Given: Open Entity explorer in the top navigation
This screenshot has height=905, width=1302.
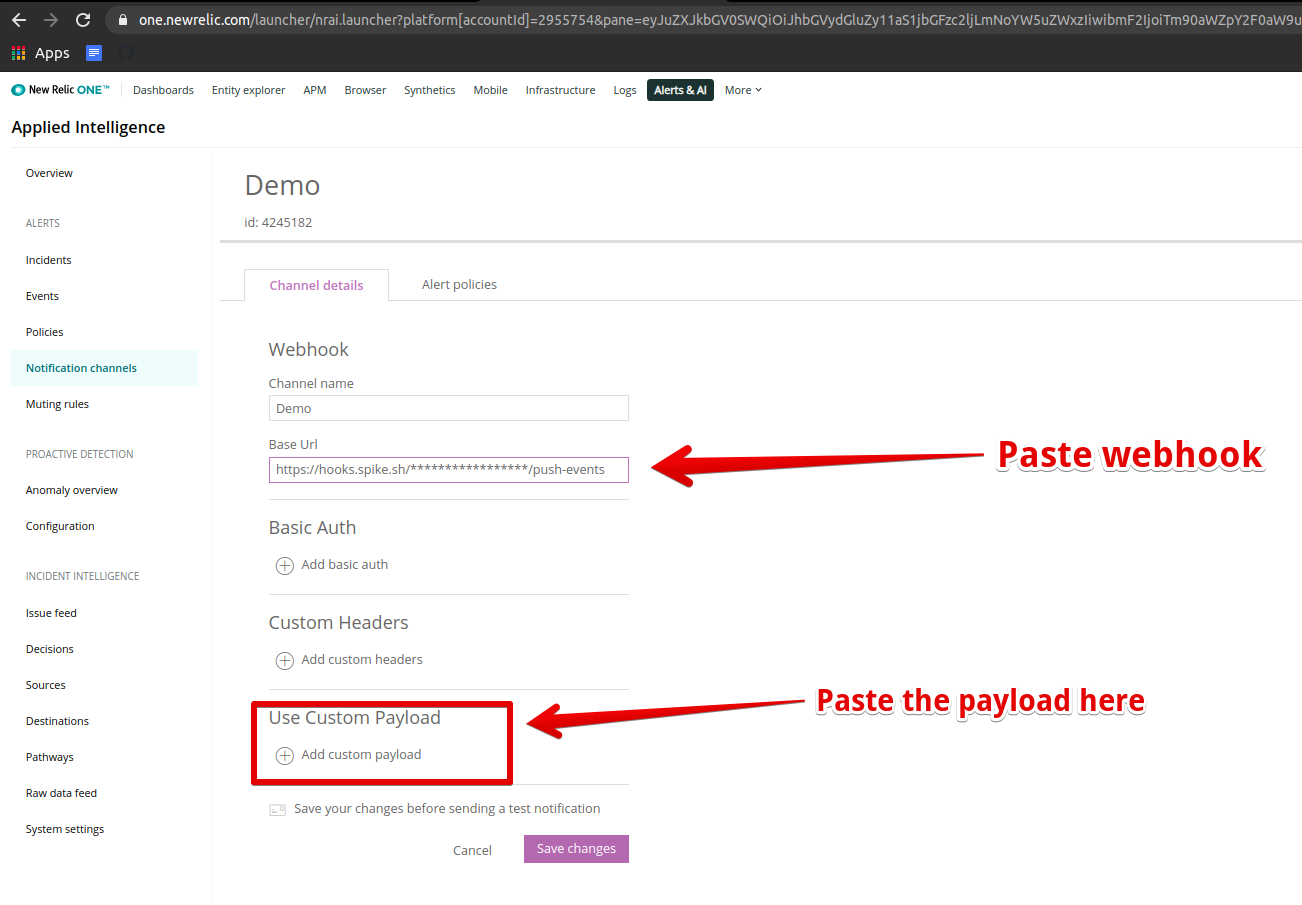Looking at the screenshot, I should point(248,90).
